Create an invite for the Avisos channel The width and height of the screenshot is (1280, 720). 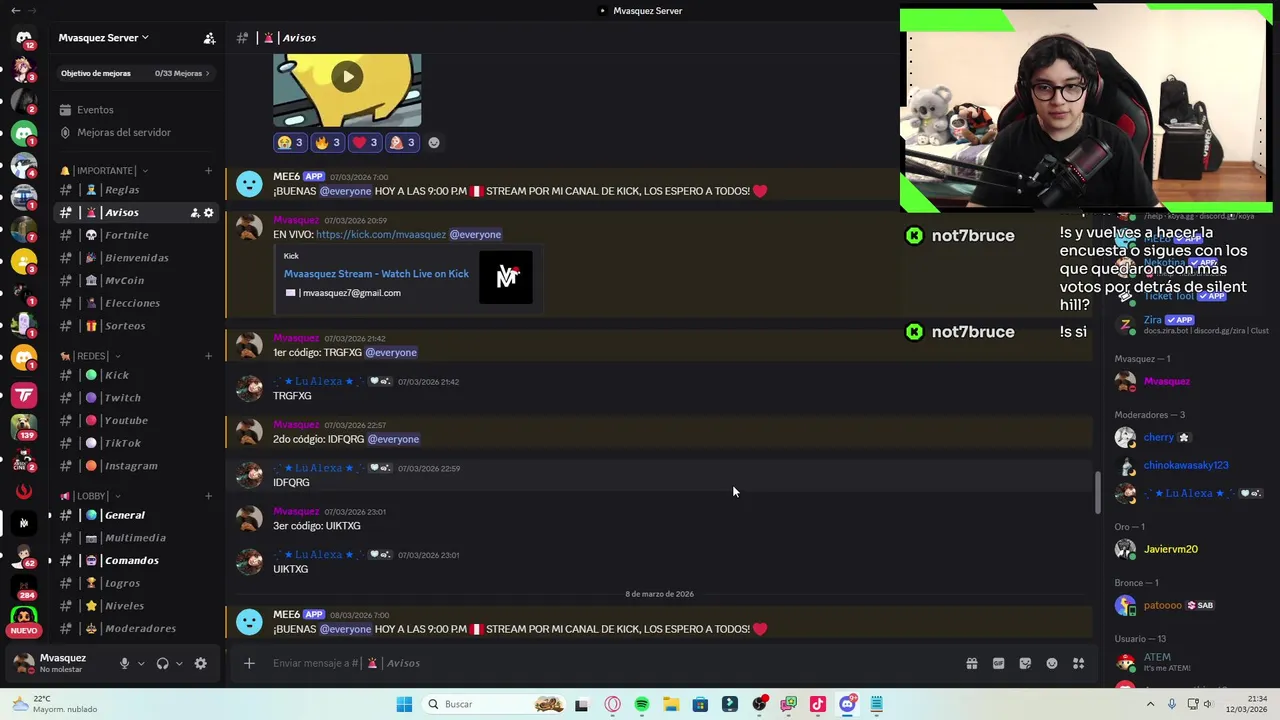pos(195,213)
